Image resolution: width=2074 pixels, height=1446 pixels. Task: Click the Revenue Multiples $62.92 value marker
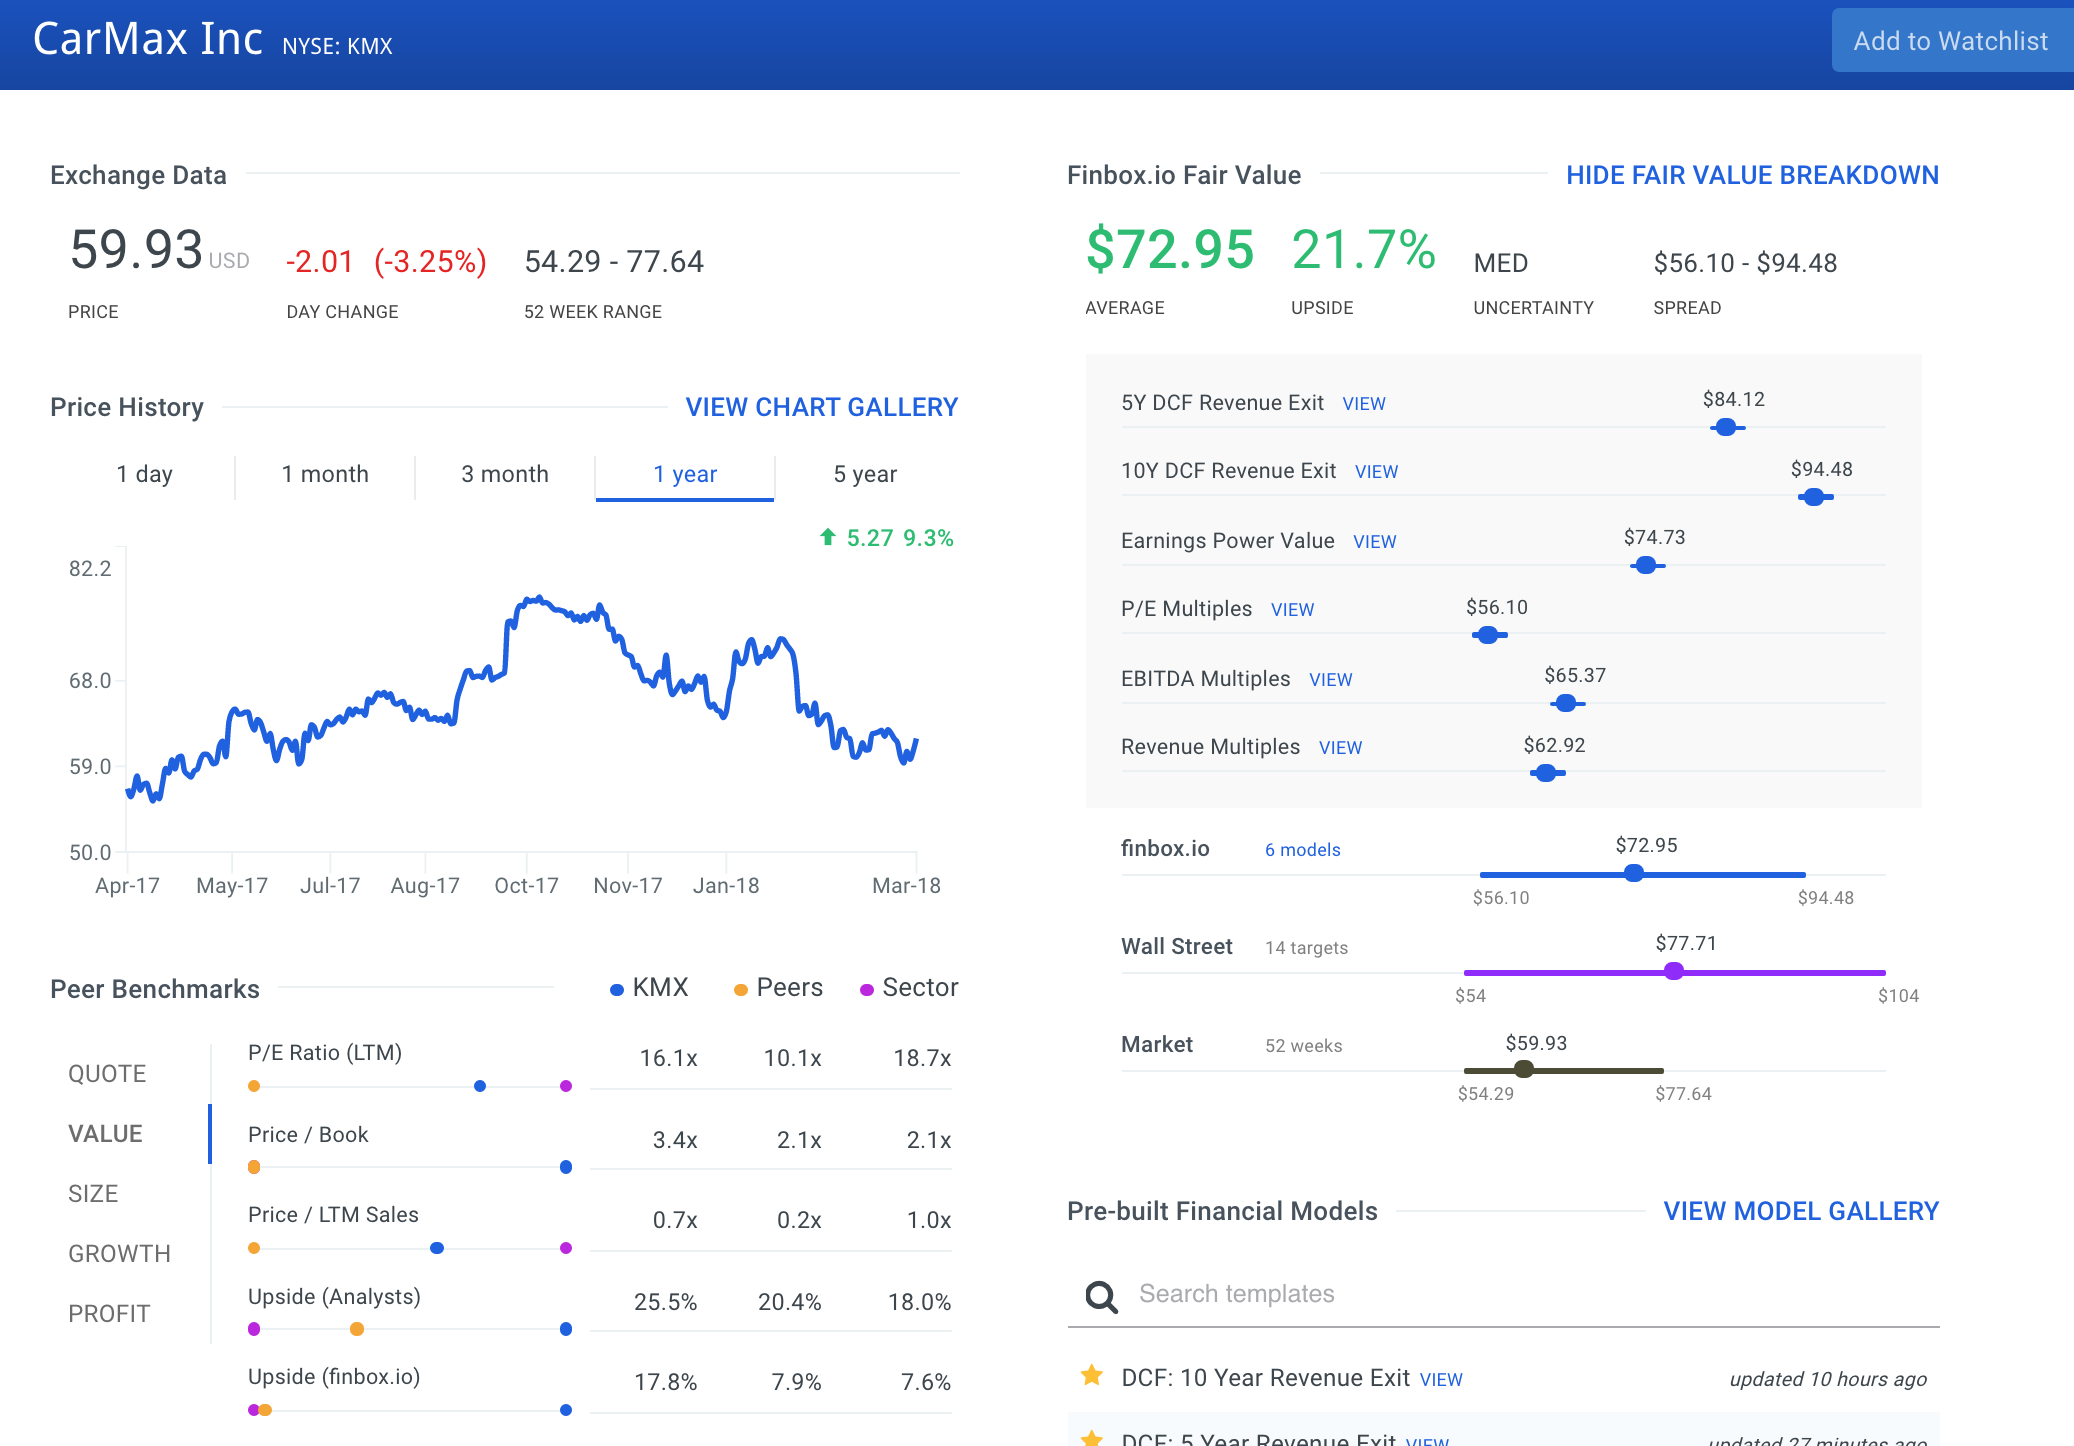1546,773
